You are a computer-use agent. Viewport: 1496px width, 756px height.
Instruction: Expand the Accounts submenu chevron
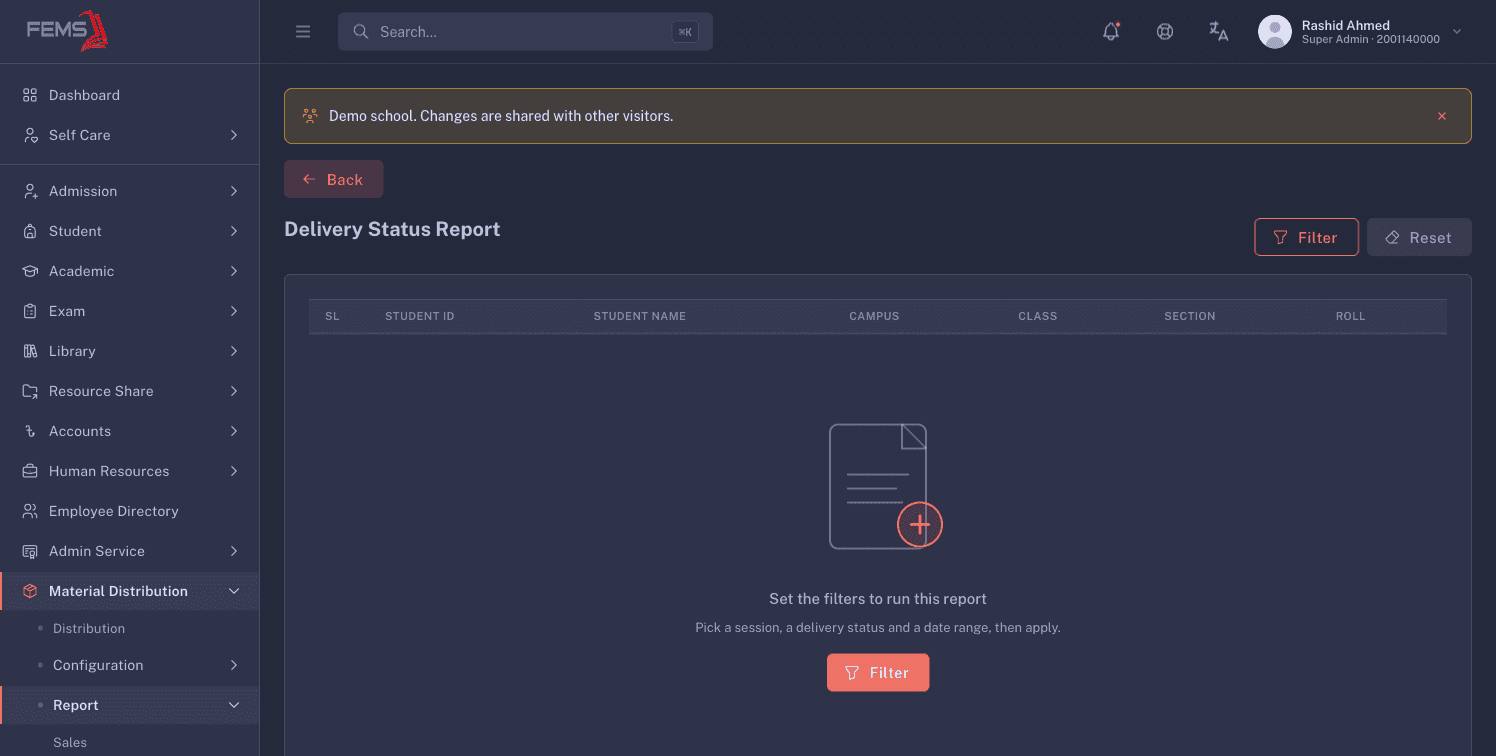[x=234, y=431]
